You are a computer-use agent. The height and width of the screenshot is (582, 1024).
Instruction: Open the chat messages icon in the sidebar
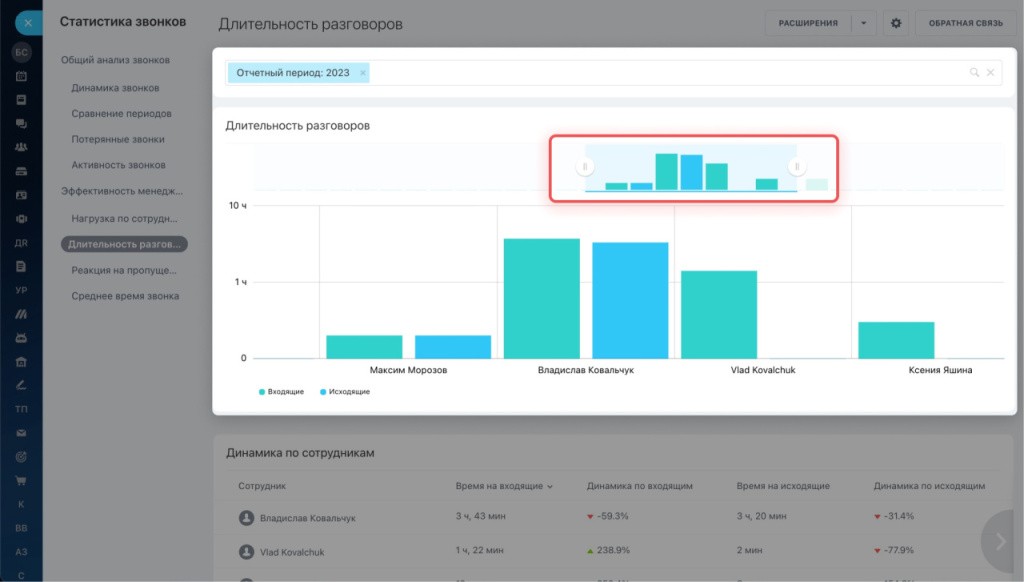[x=21, y=123]
